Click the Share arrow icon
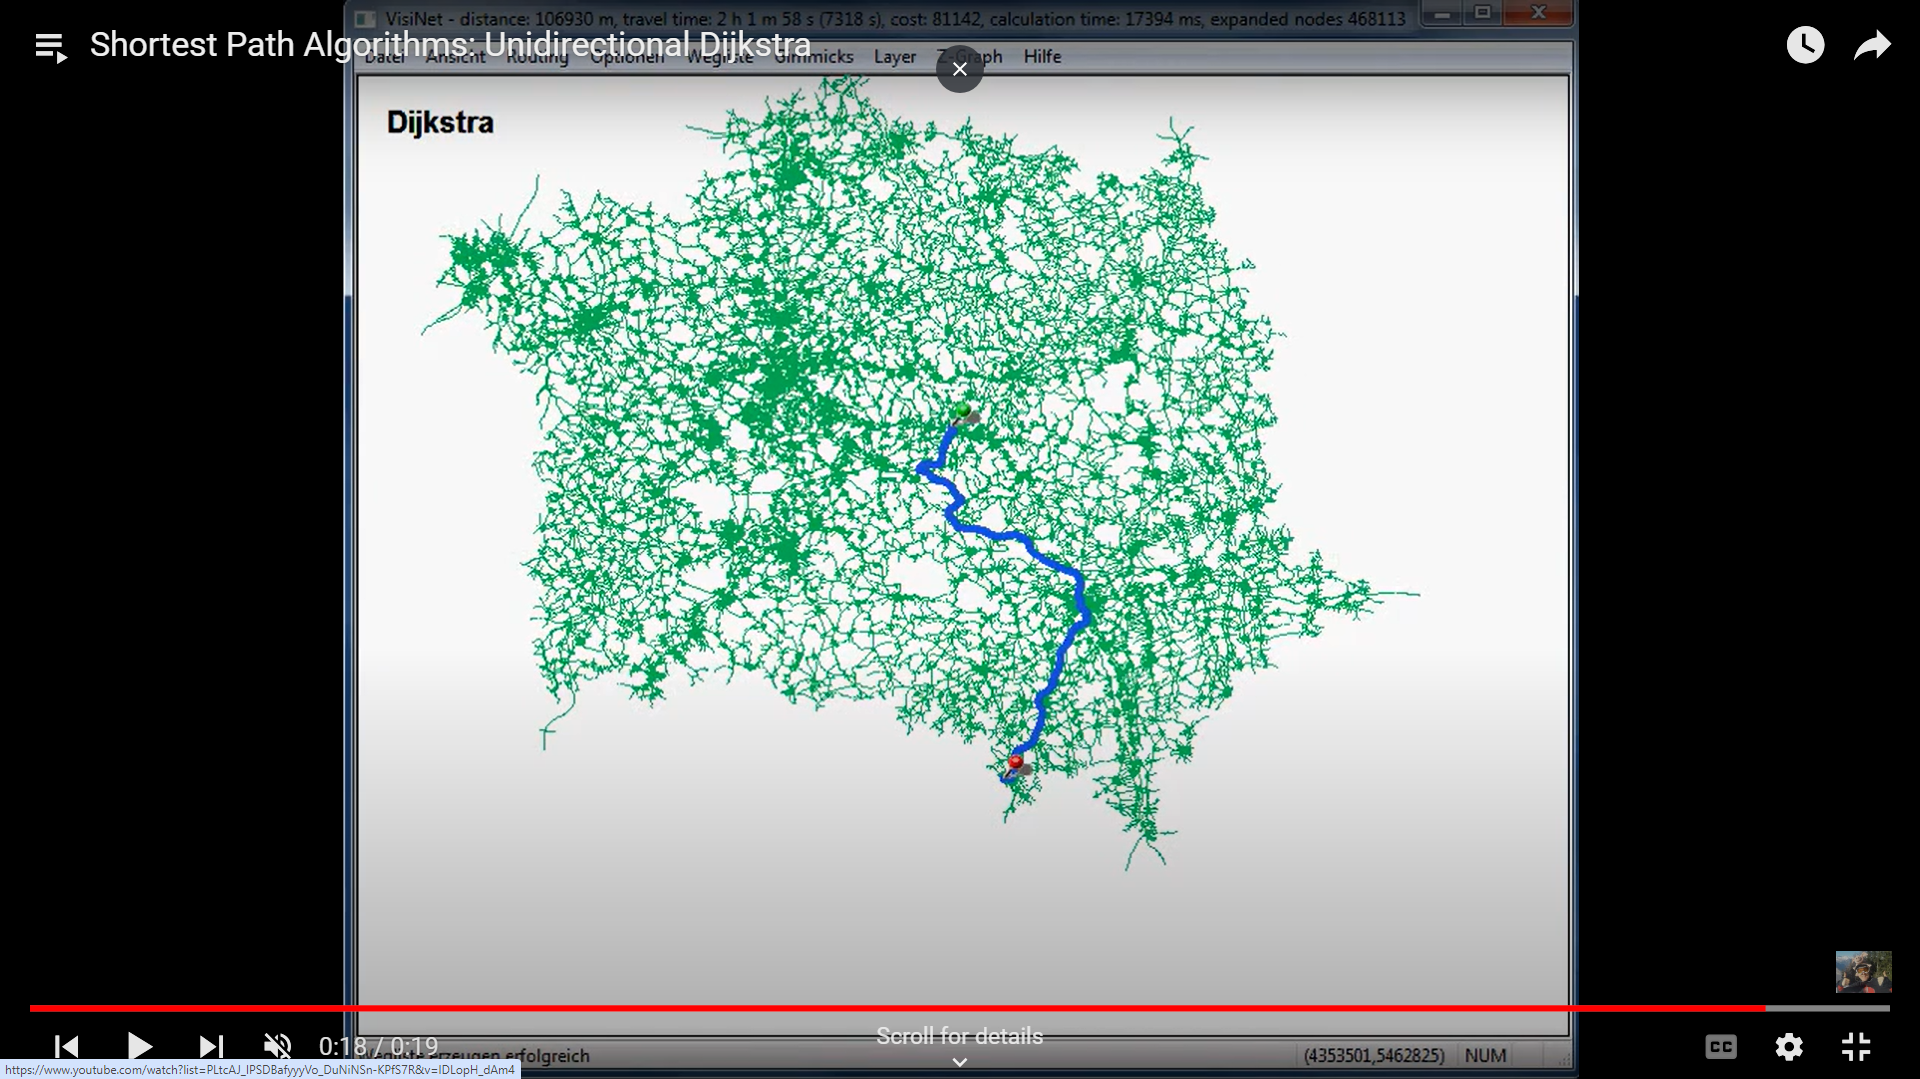 click(1872, 45)
